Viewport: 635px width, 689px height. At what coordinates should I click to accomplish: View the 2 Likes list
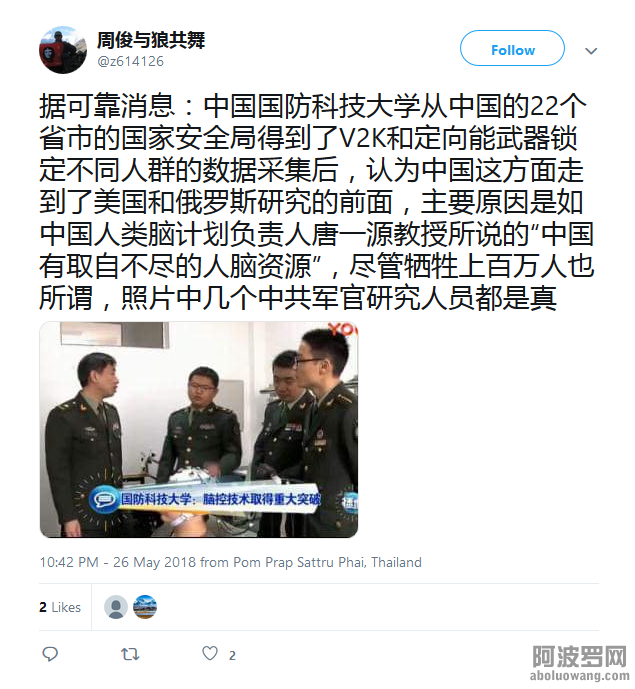pos(60,607)
